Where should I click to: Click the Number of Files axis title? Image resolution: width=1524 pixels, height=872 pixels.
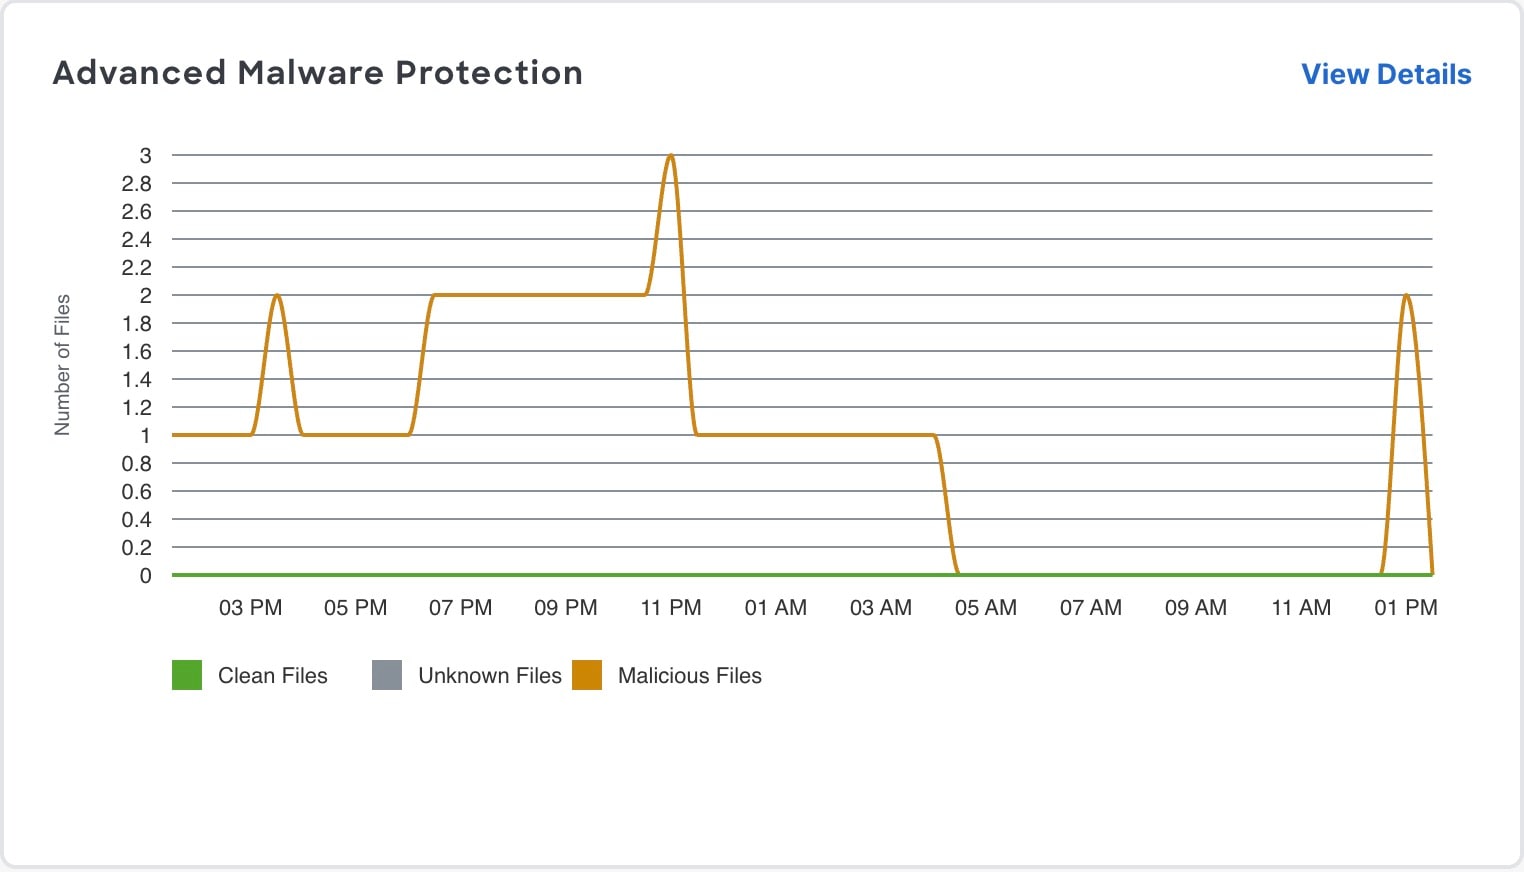click(62, 365)
